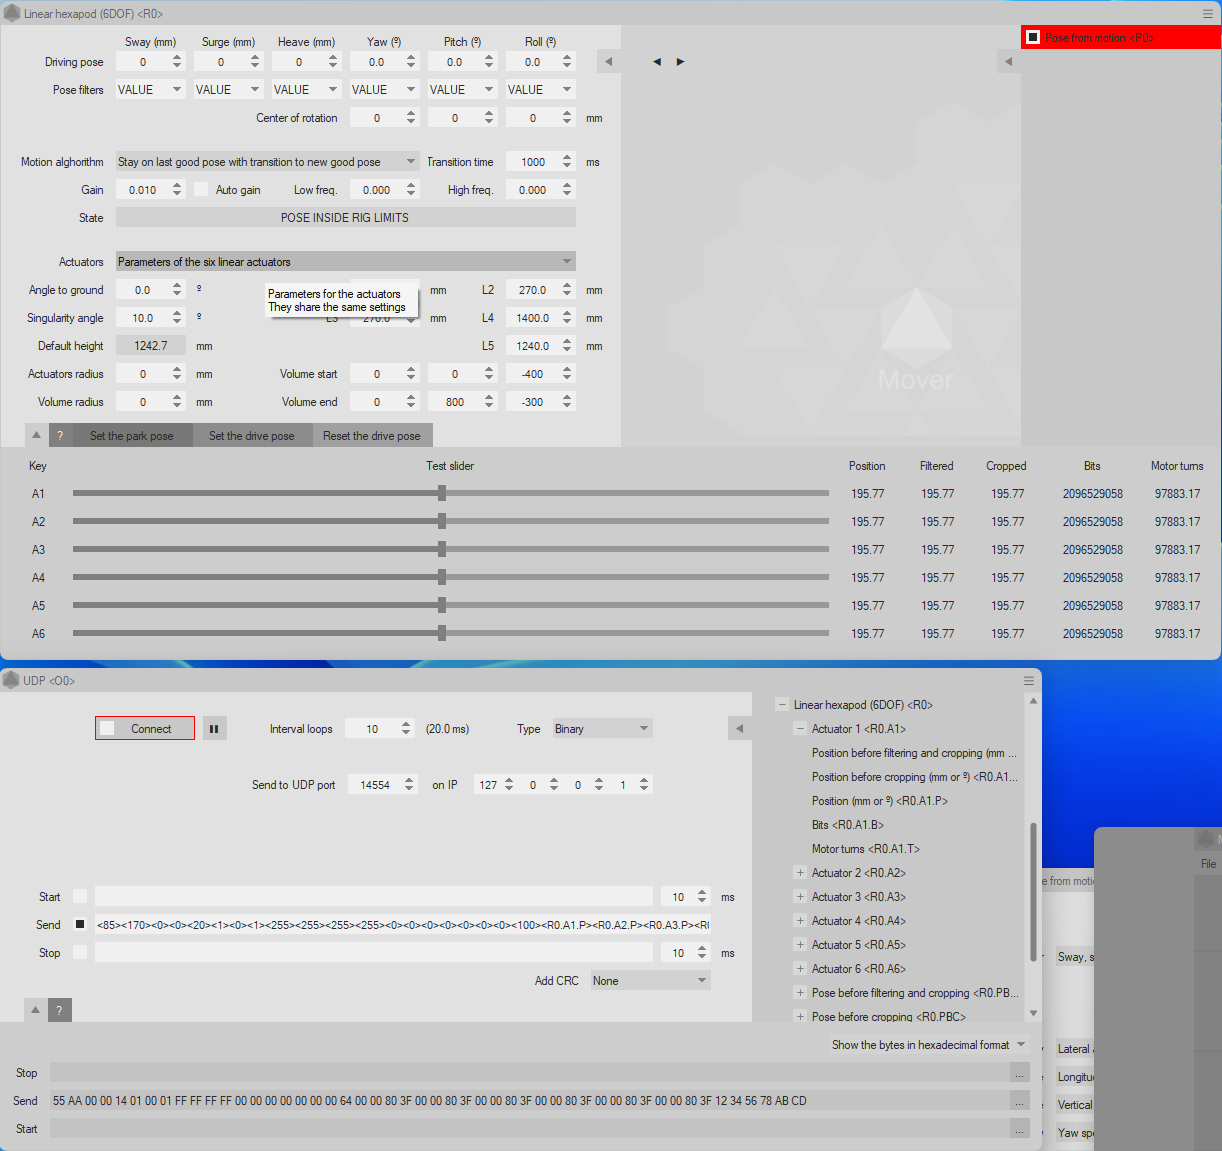
Task: Open the help icon in the UDP panel
Action: tap(60, 1010)
